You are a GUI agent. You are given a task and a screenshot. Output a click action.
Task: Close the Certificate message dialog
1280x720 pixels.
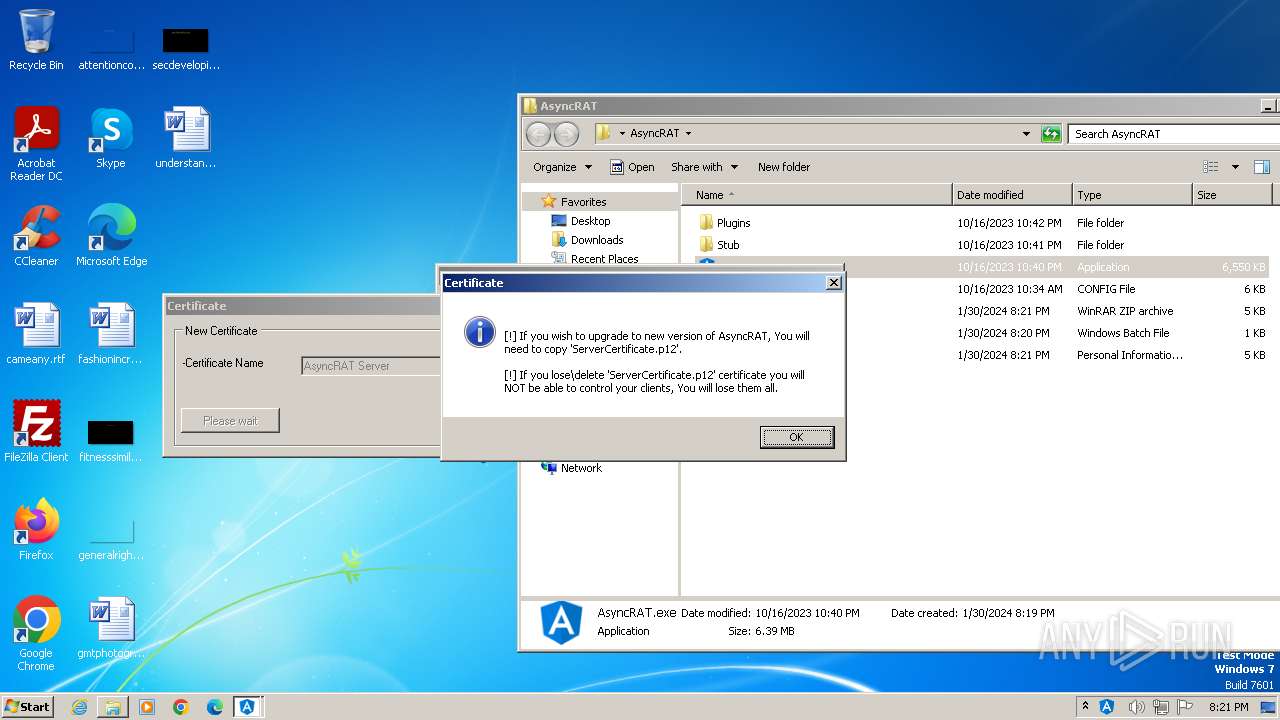[833, 283]
